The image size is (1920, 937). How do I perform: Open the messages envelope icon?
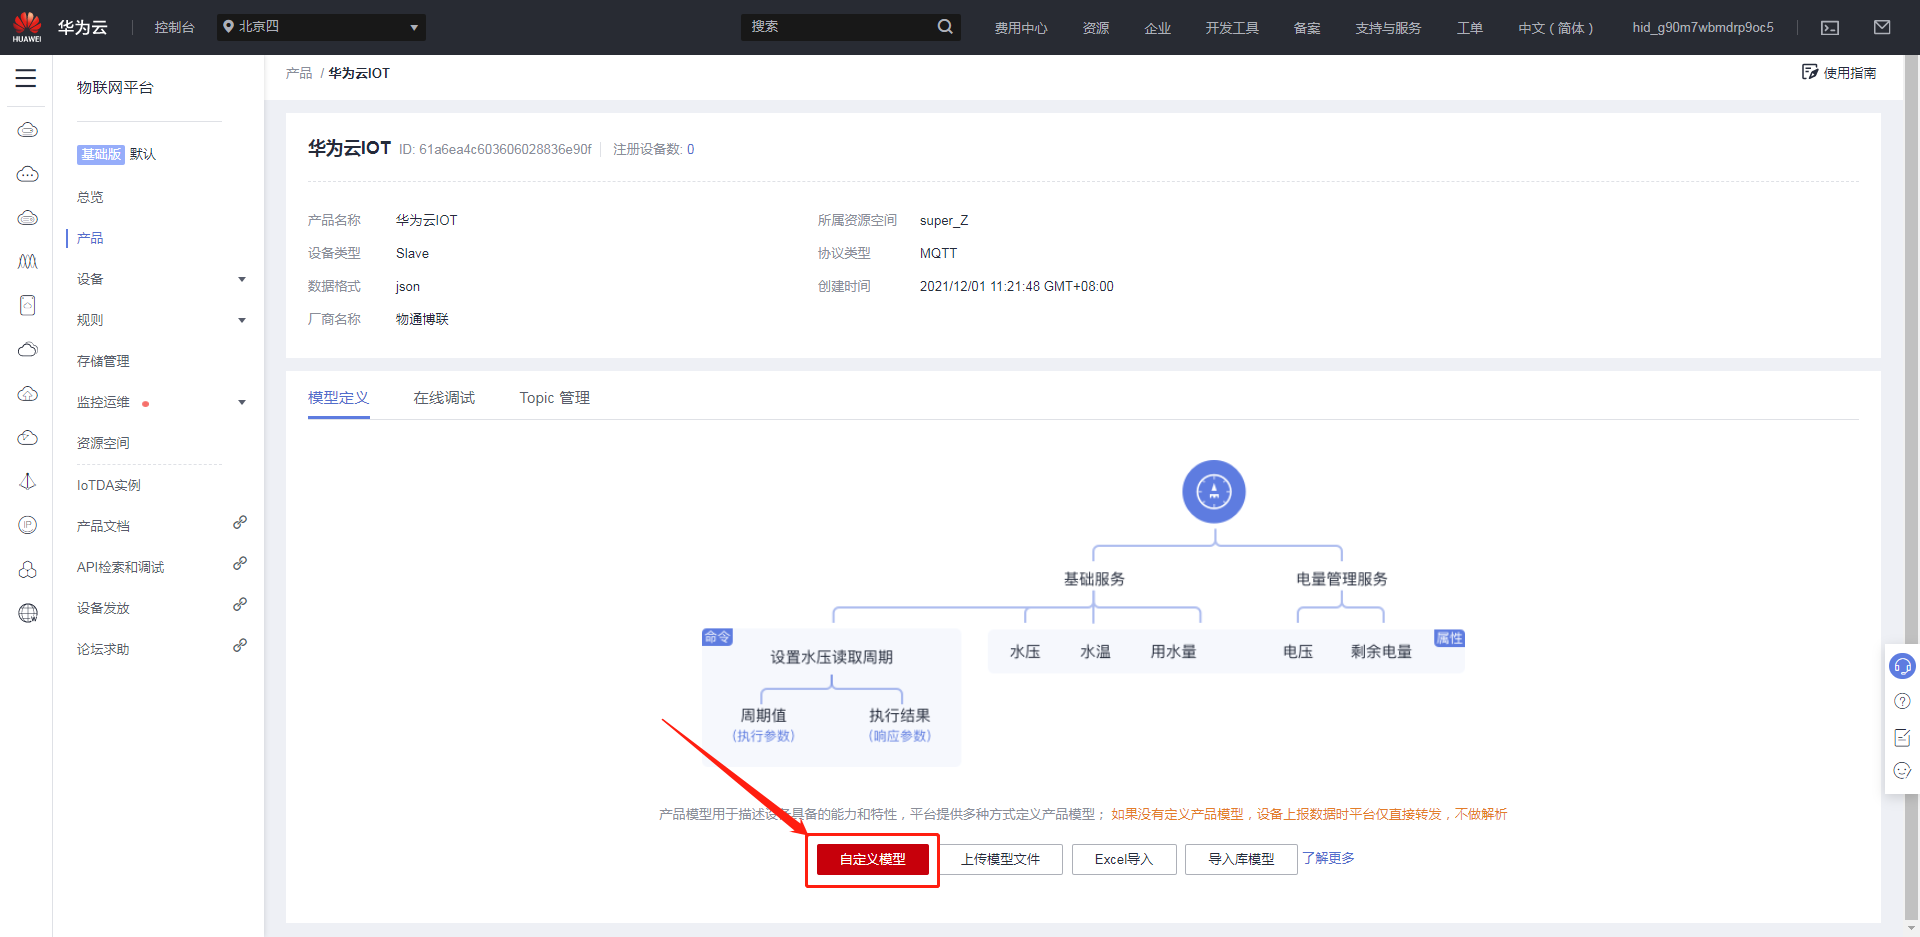(1882, 28)
